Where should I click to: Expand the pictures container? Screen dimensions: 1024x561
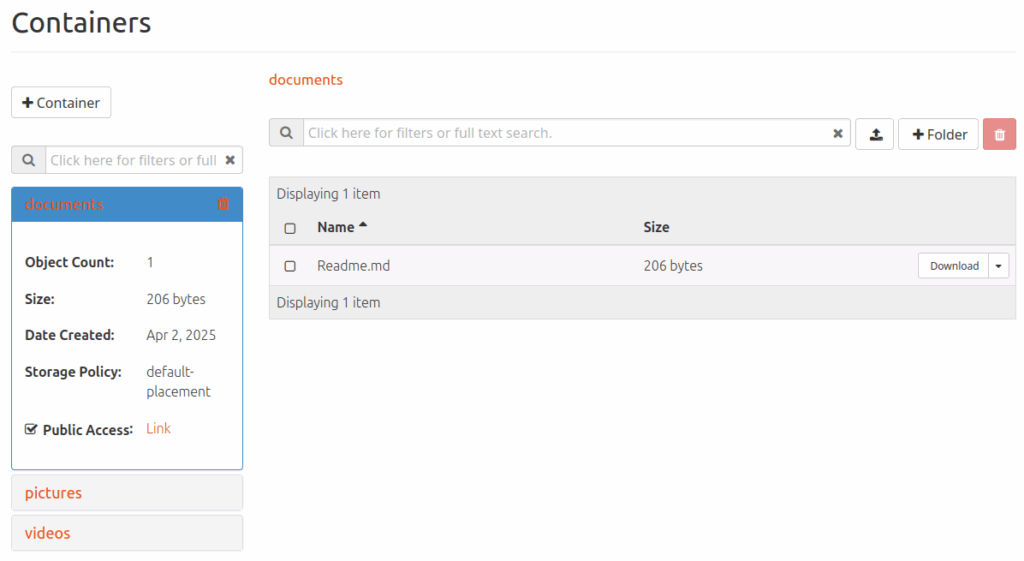(127, 492)
